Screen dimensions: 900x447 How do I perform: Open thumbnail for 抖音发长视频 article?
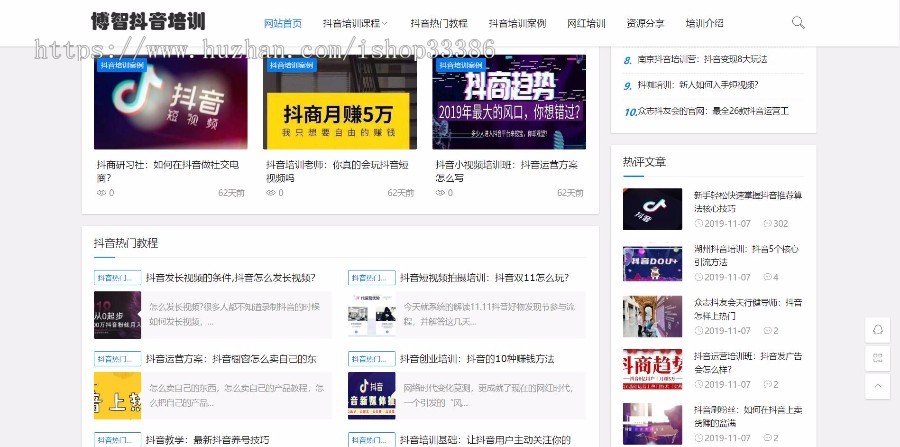coord(118,315)
